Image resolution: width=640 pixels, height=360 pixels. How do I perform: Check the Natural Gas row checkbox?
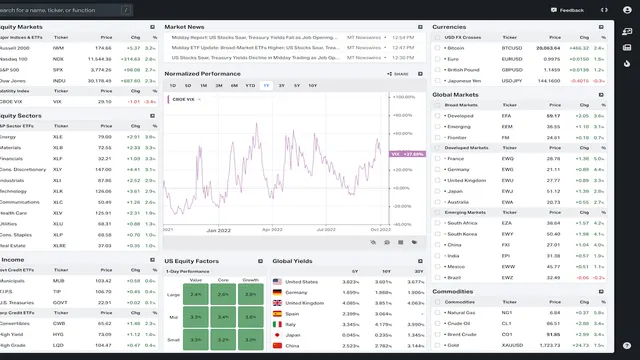tap(438, 313)
